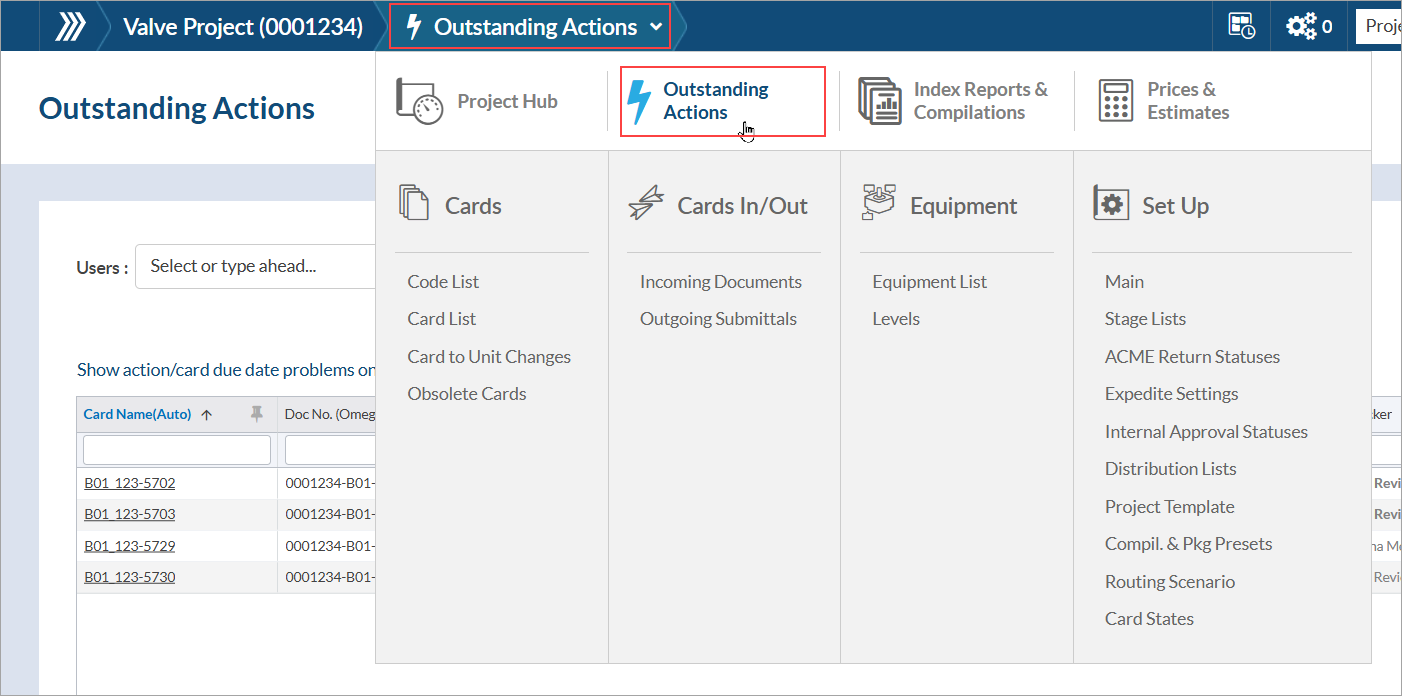1402x696 pixels.
Task: Open Stage Lists
Action: tap(1145, 319)
